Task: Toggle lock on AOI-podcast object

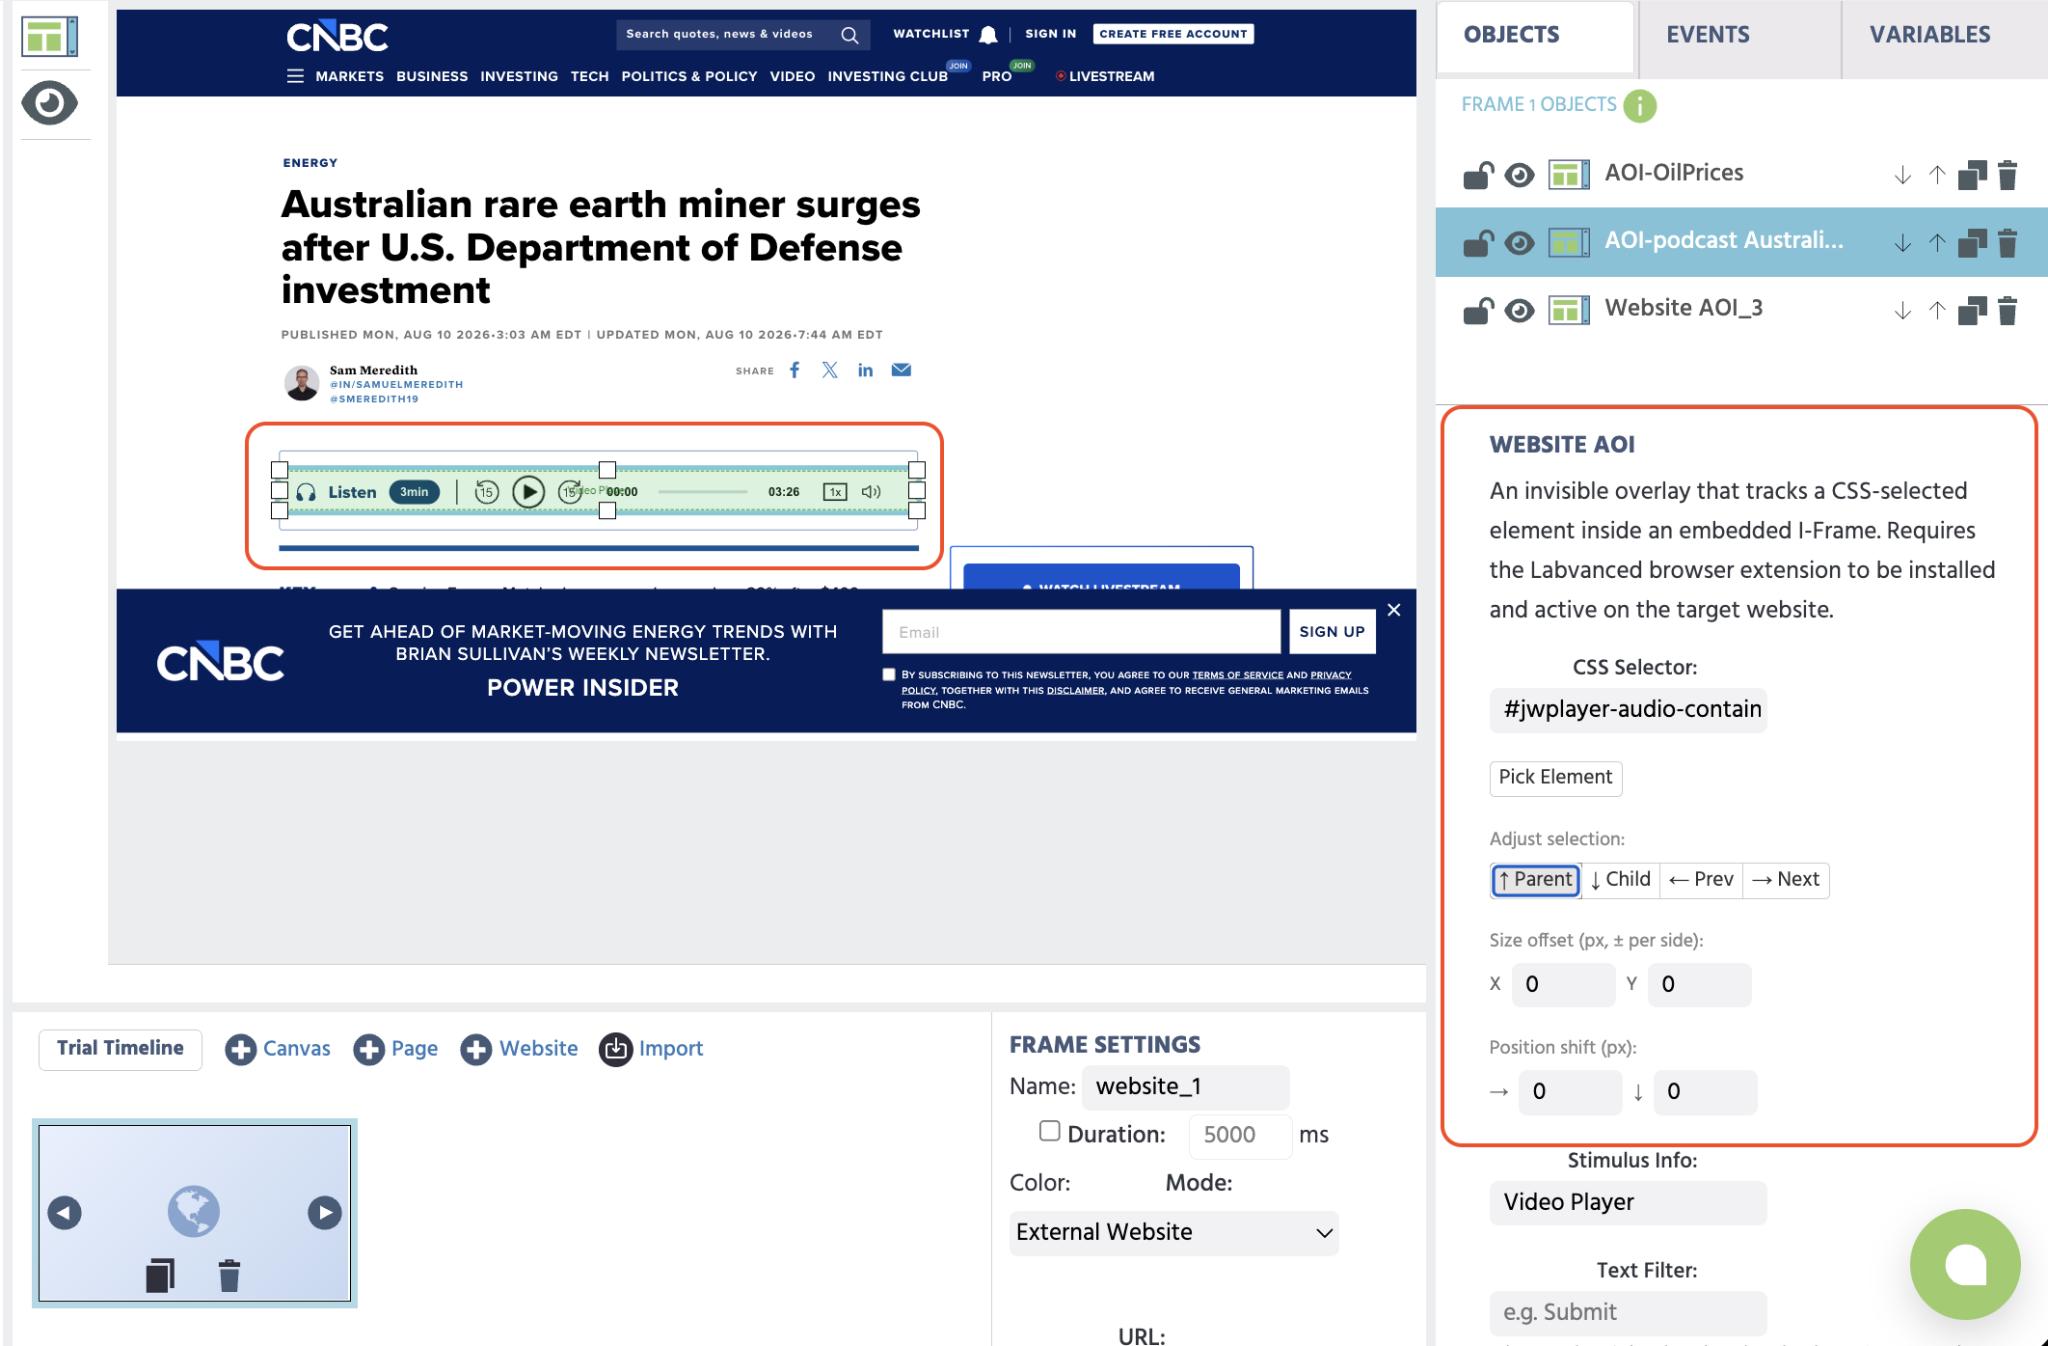Action: [1478, 243]
